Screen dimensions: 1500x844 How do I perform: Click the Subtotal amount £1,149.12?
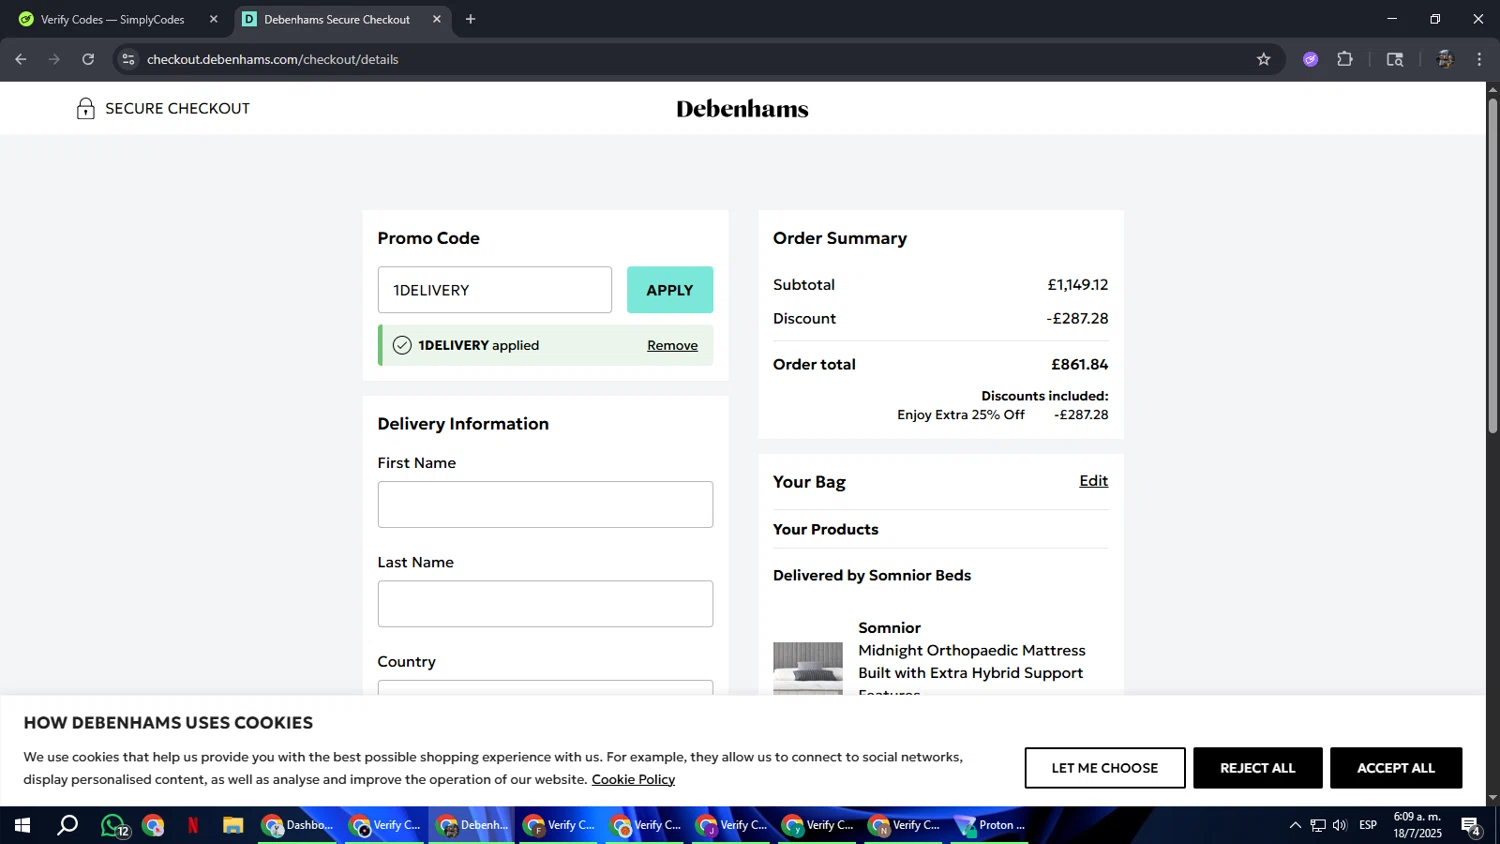click(1077, 285)
